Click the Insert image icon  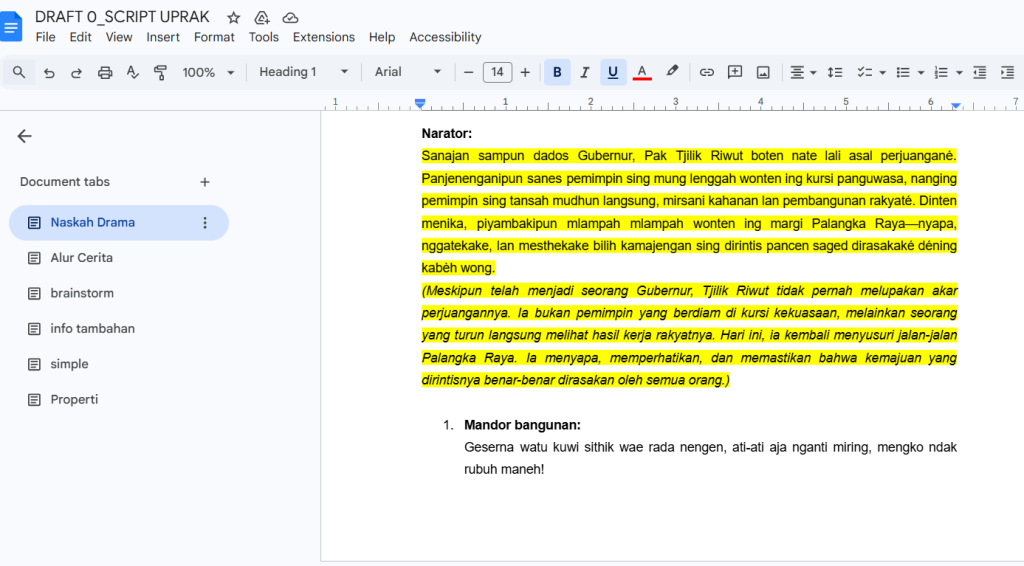pos(763,72)
